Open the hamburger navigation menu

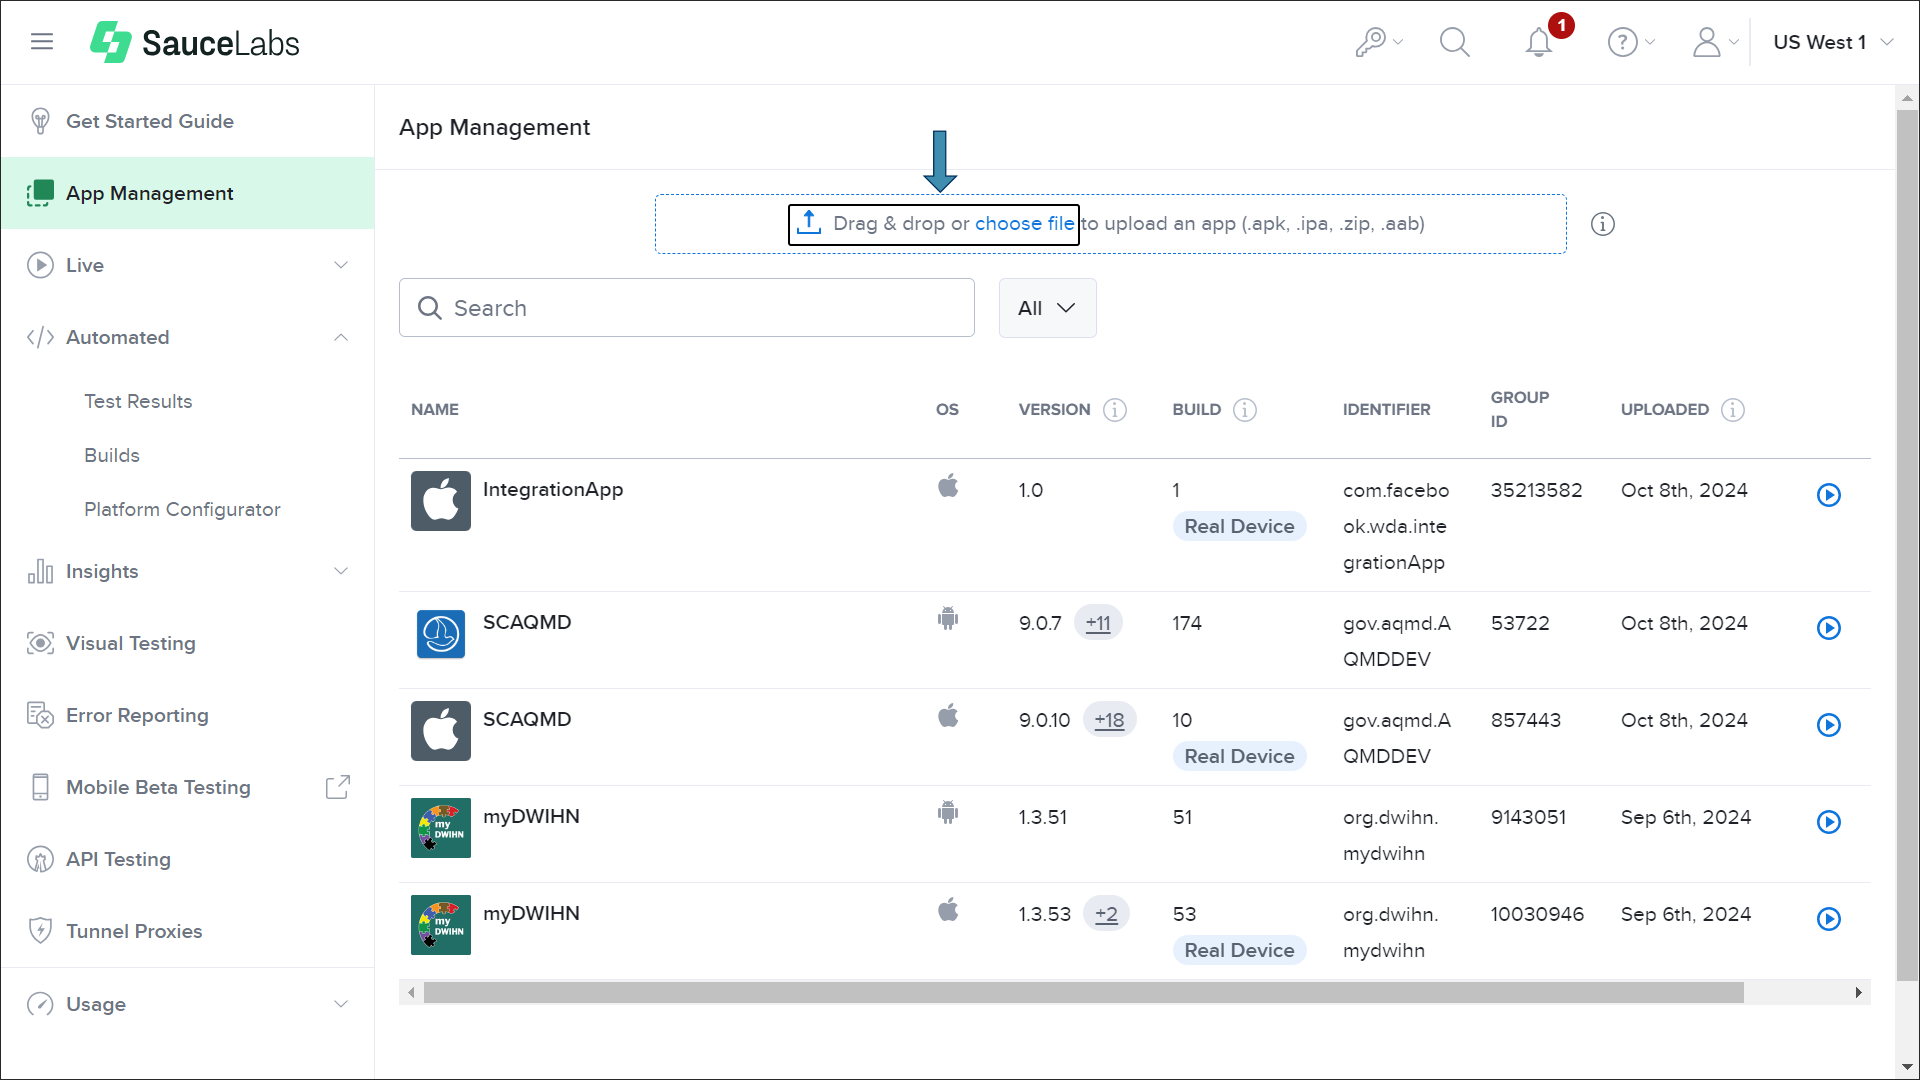pos(41,41)
